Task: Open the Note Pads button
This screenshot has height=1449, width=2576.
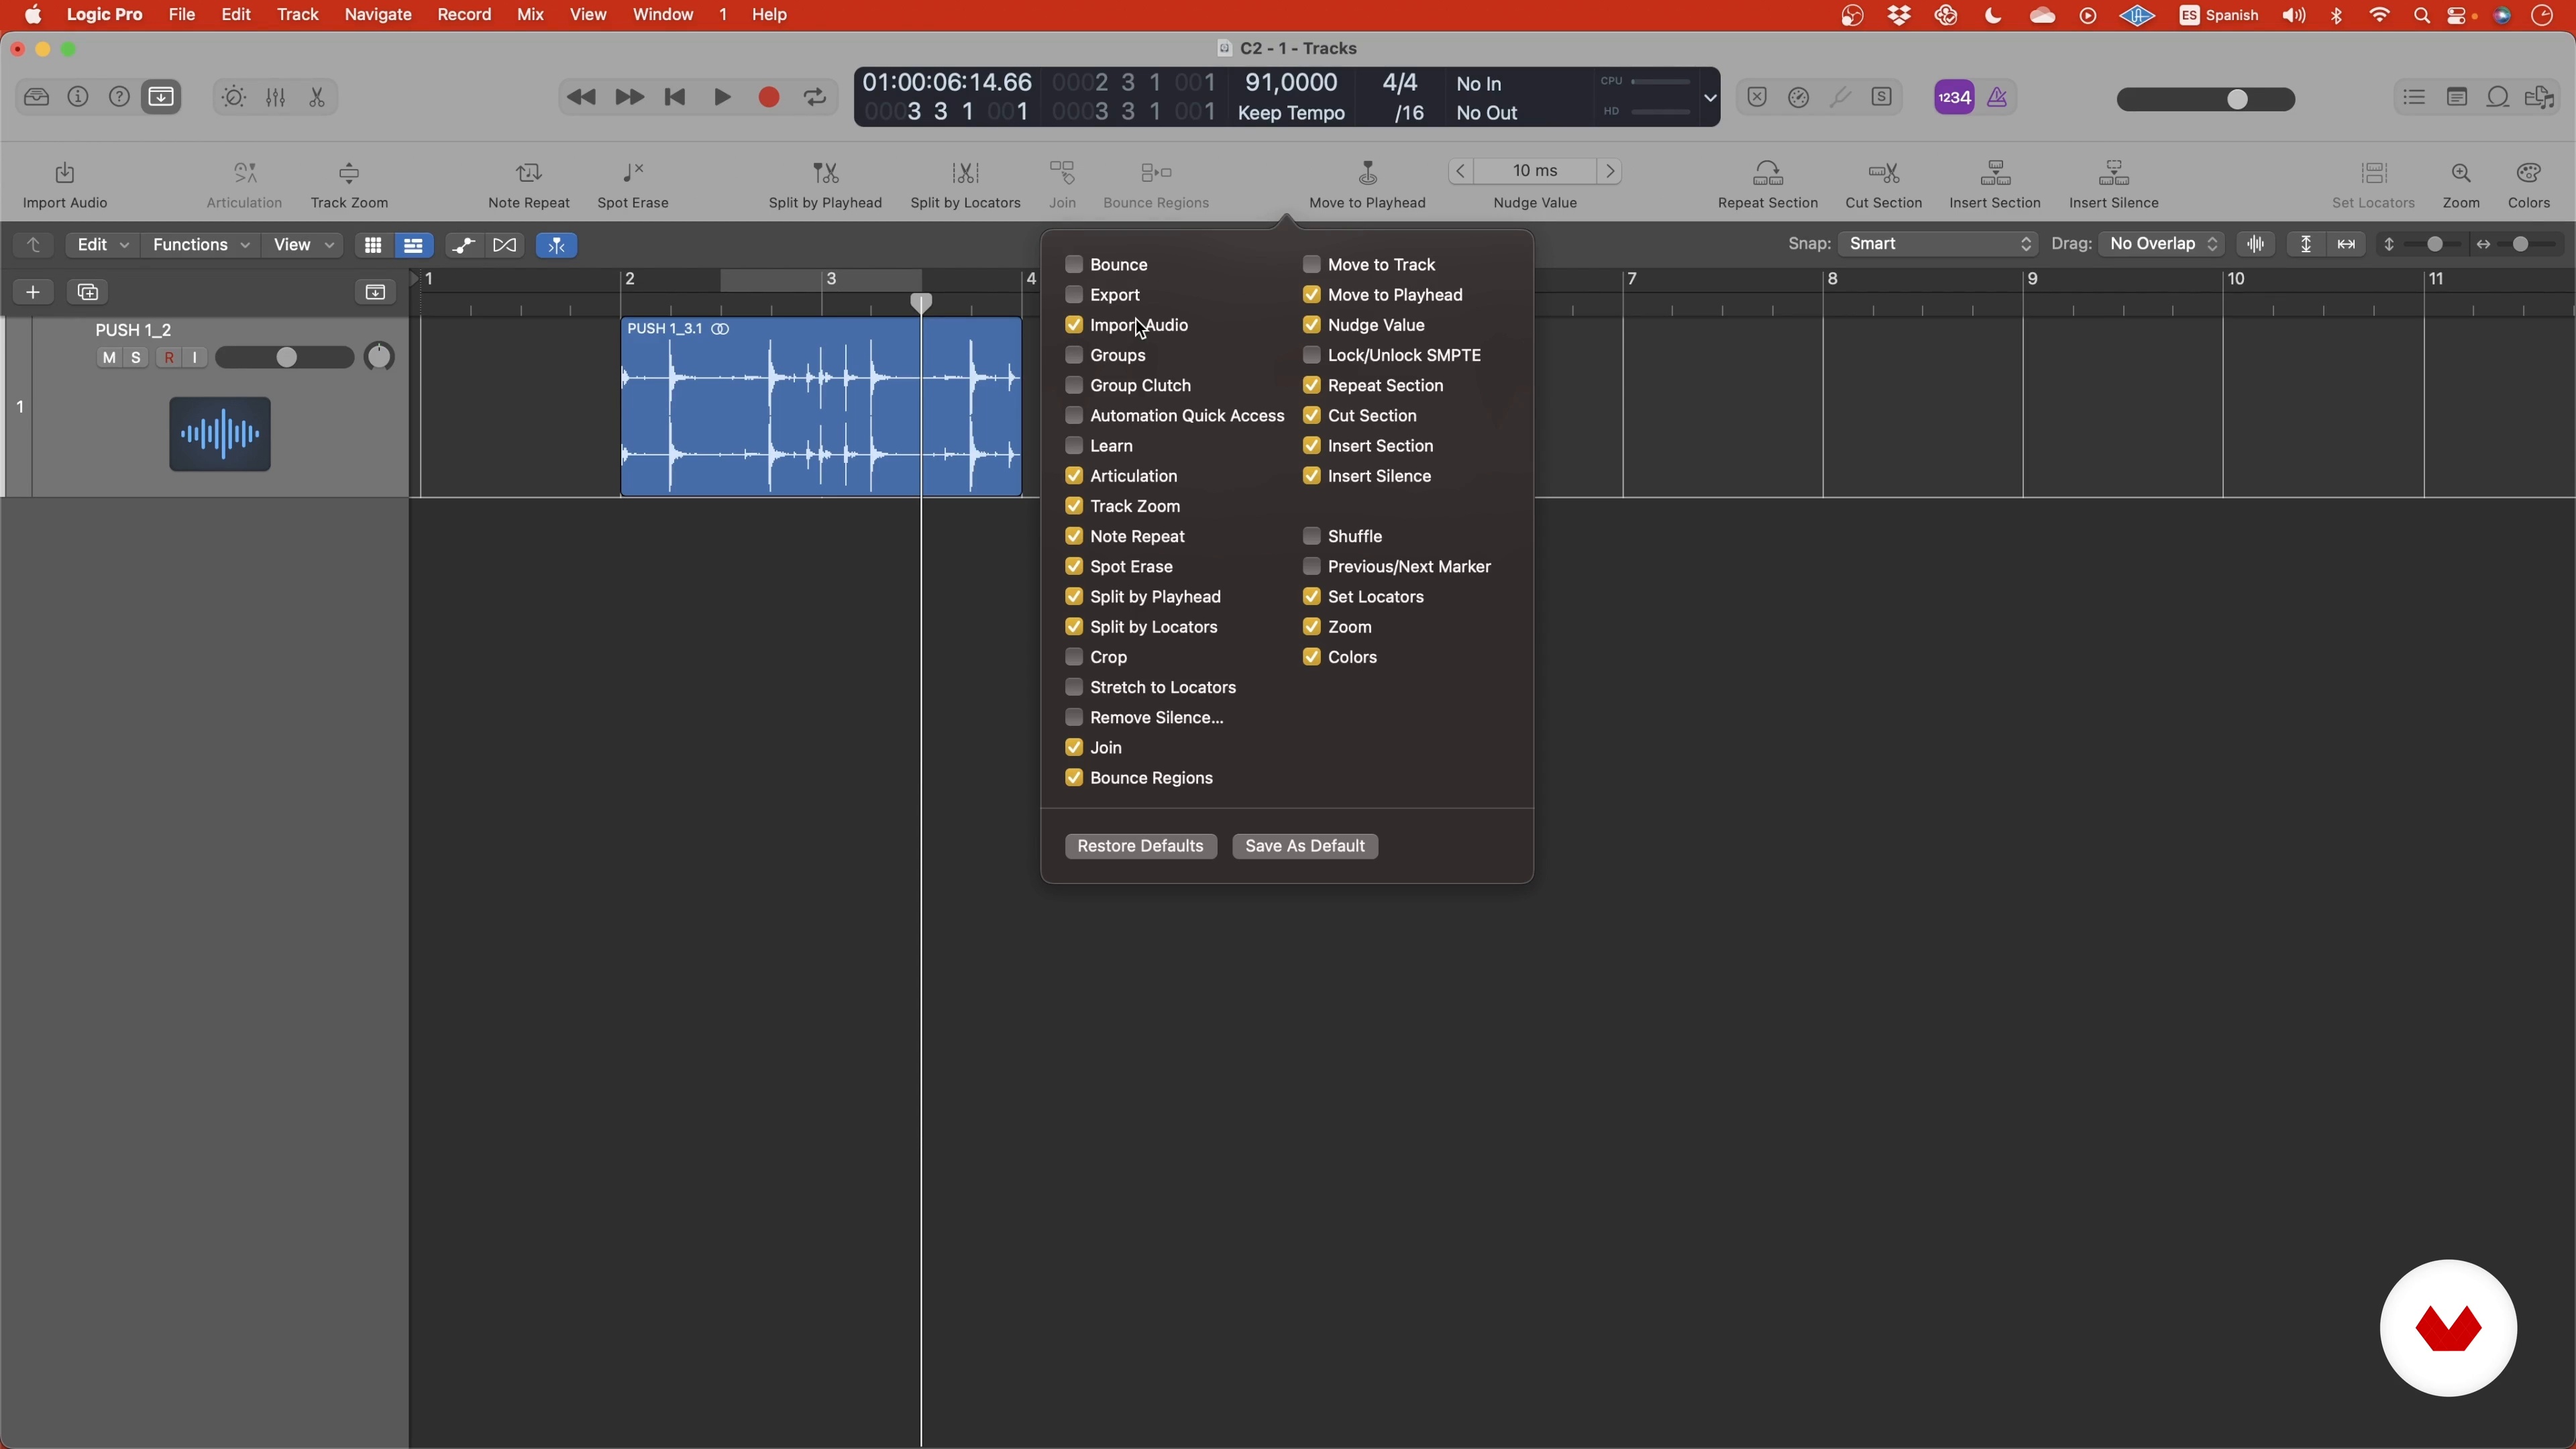Action: point(2456,97)
